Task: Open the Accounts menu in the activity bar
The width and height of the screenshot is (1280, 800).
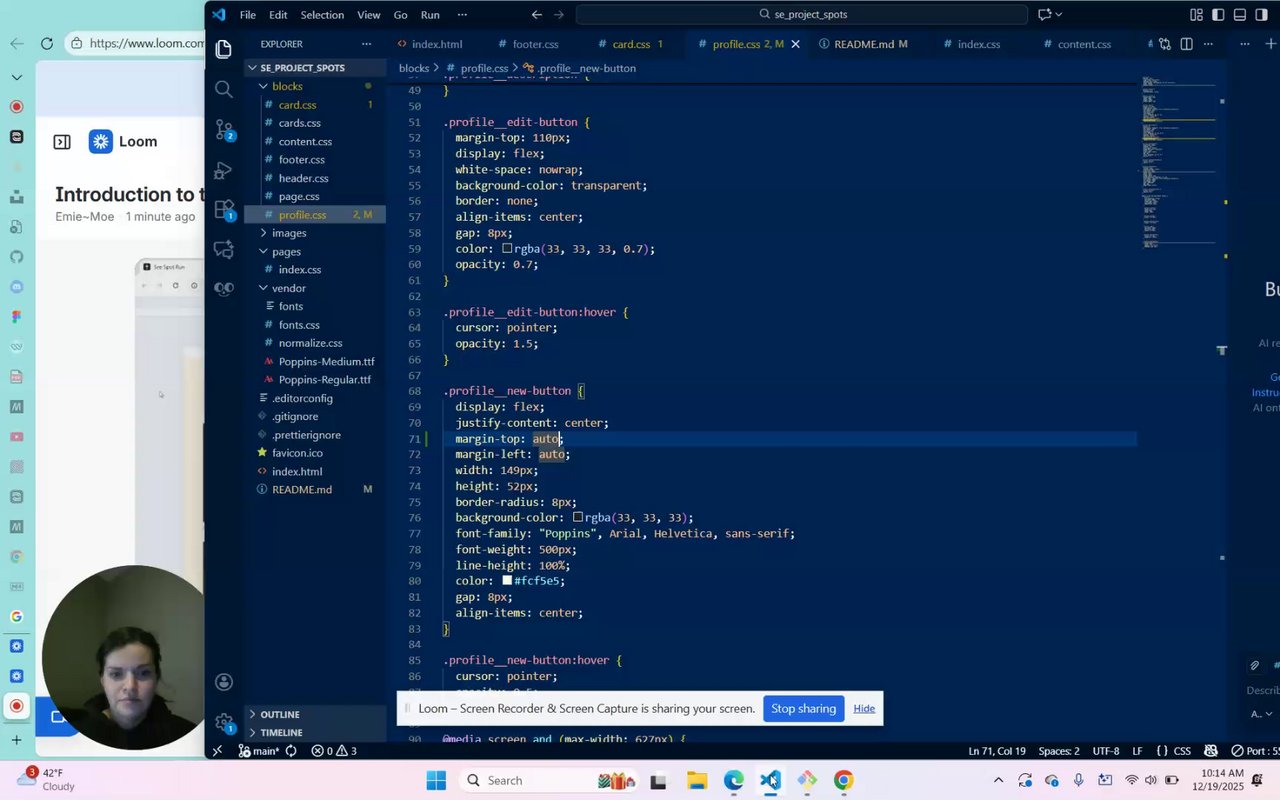Action: coord(224,682)
